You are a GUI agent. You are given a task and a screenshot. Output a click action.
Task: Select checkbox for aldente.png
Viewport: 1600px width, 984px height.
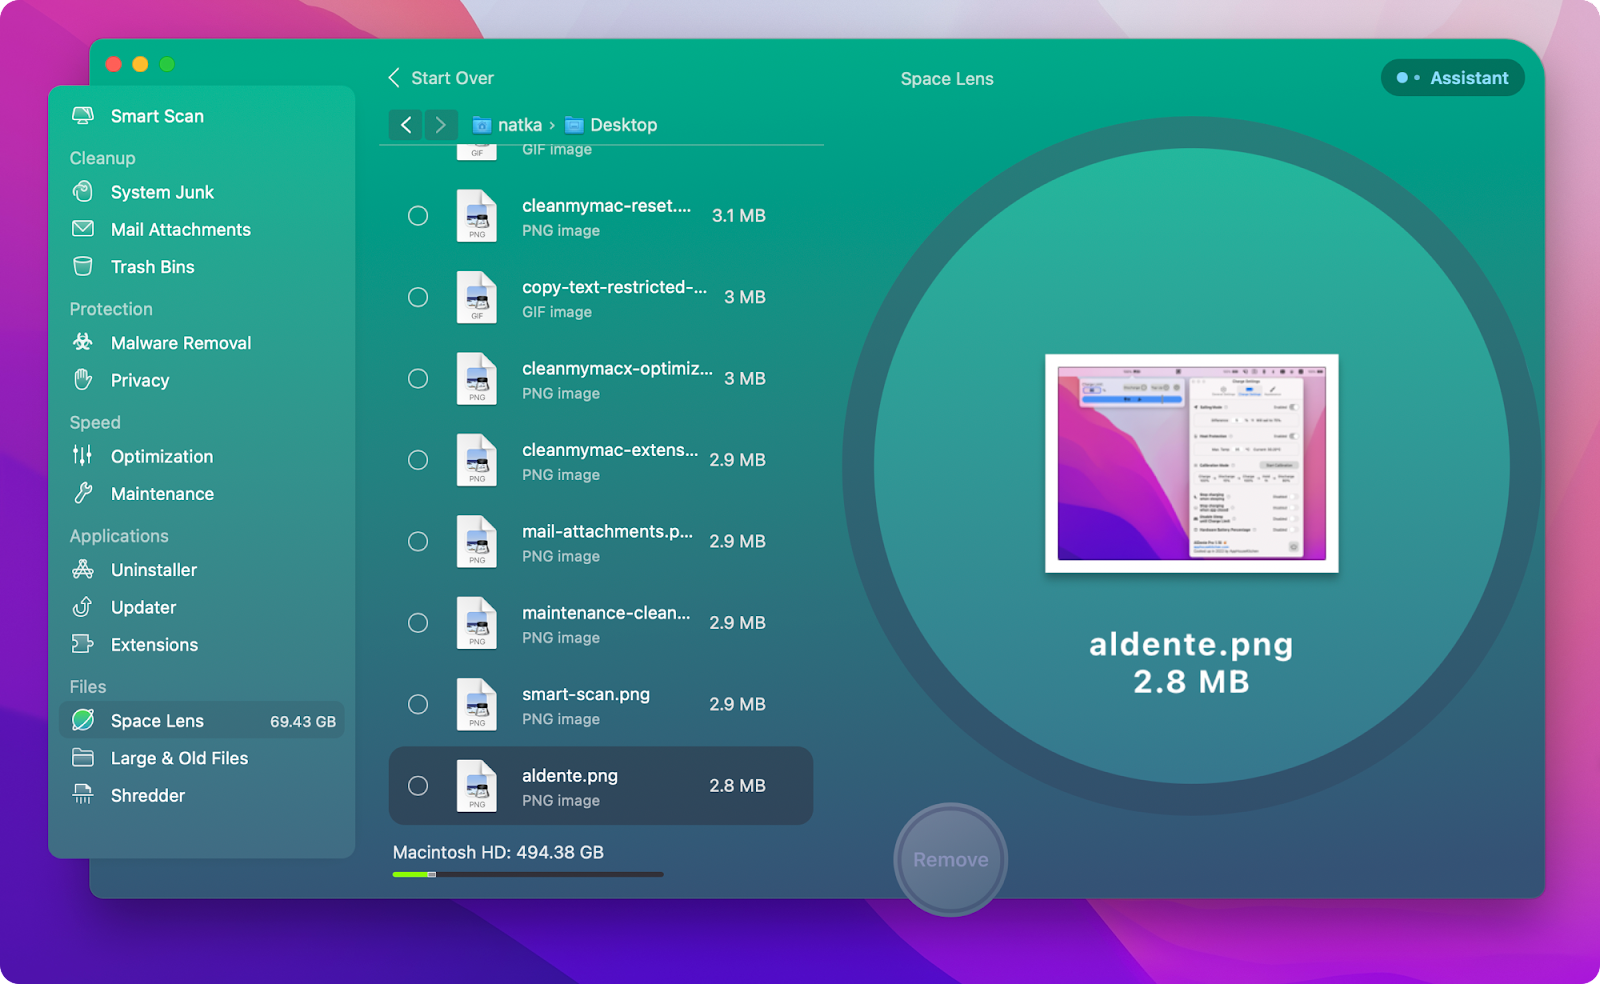click(x=418, y=786)
